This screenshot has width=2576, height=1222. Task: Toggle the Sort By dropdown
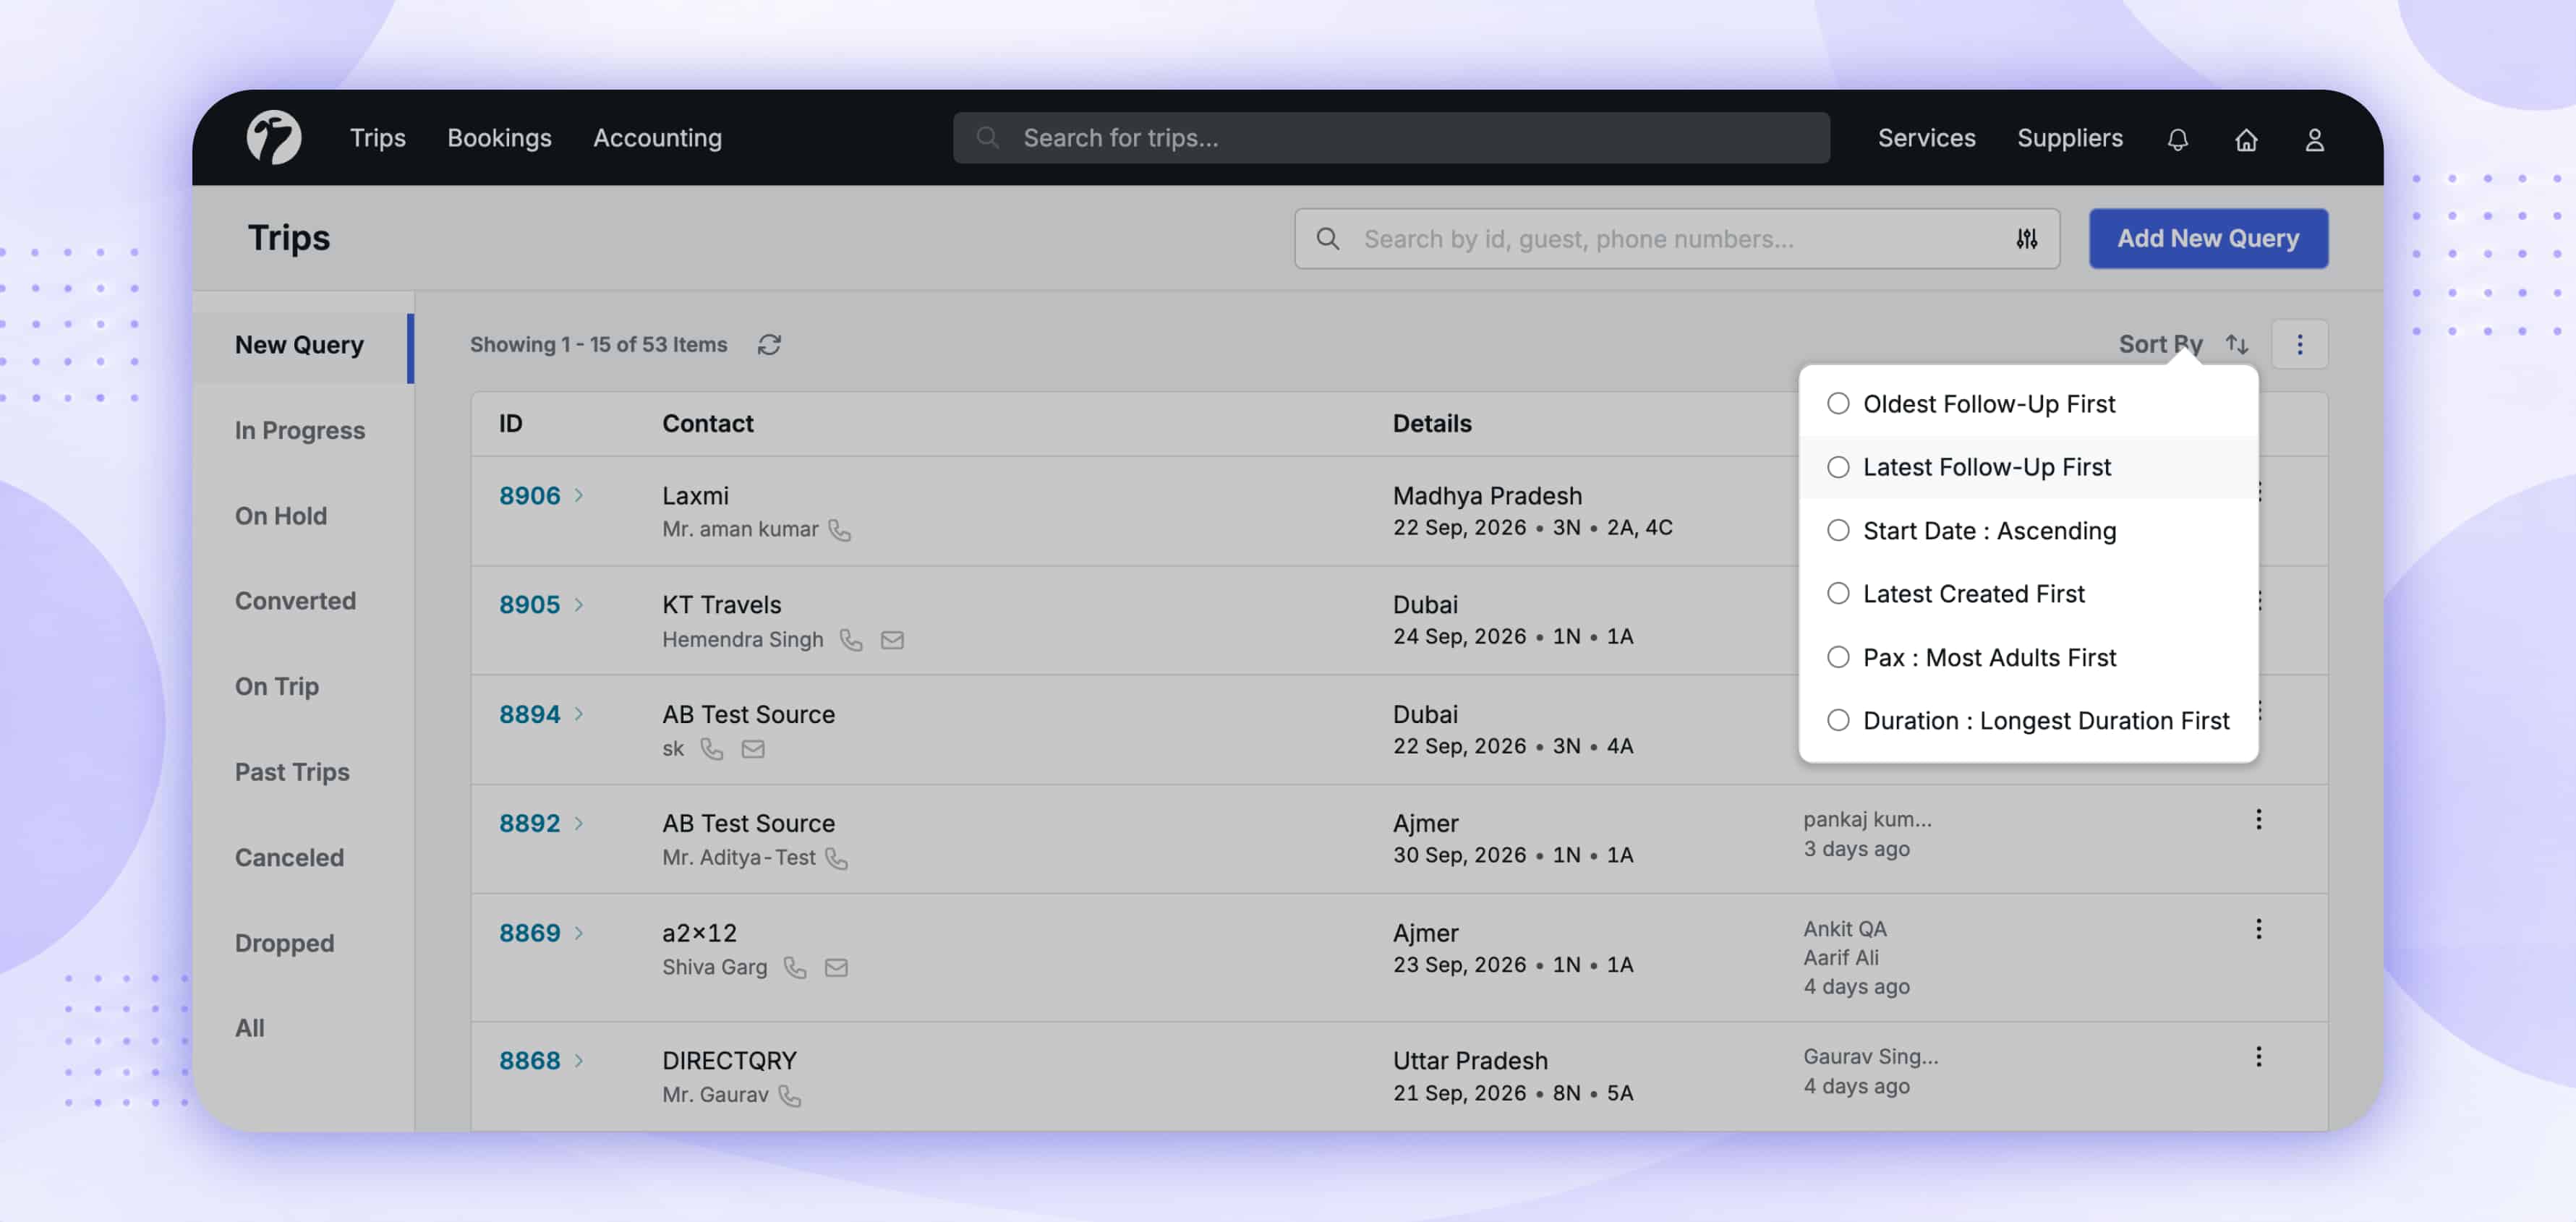click(x=2183, y=345)
